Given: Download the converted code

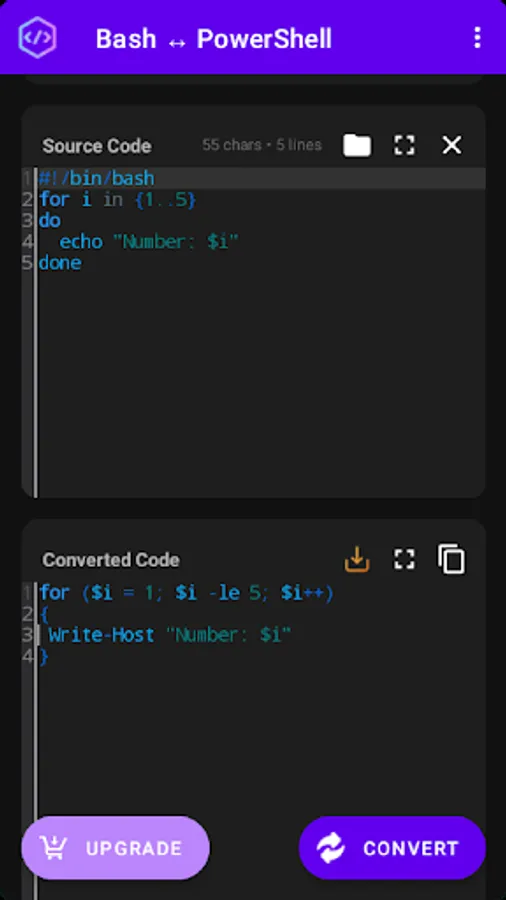Looking at the screenshot, I should (357, 559).
